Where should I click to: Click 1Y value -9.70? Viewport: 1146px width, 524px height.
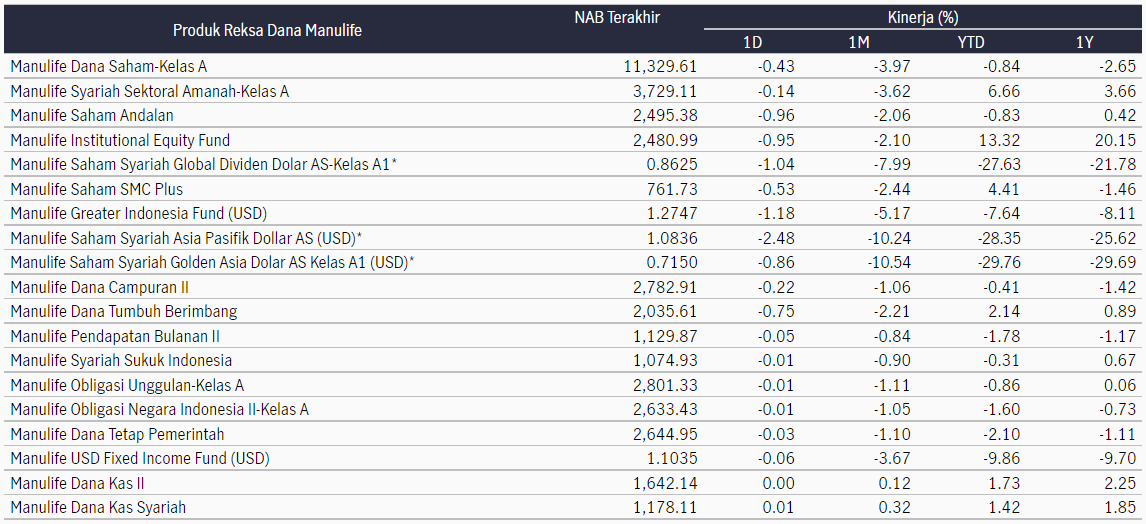coord(1115,459)
